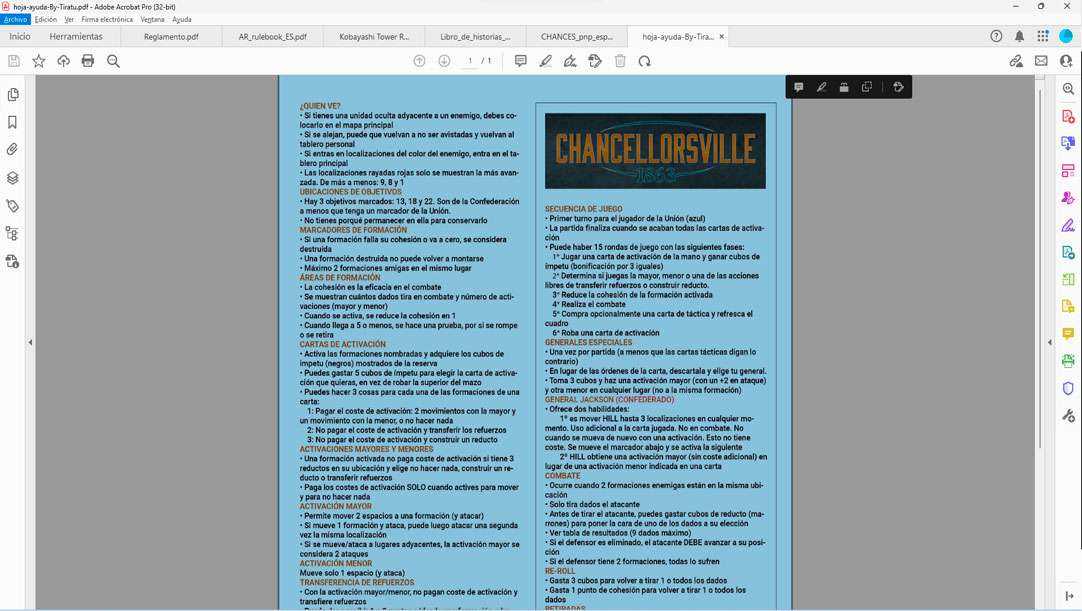The width and height of the screenshot is (1082, 611).
Task: Expand the bottom-right tools pane arrow
Action: [1068, 596]
